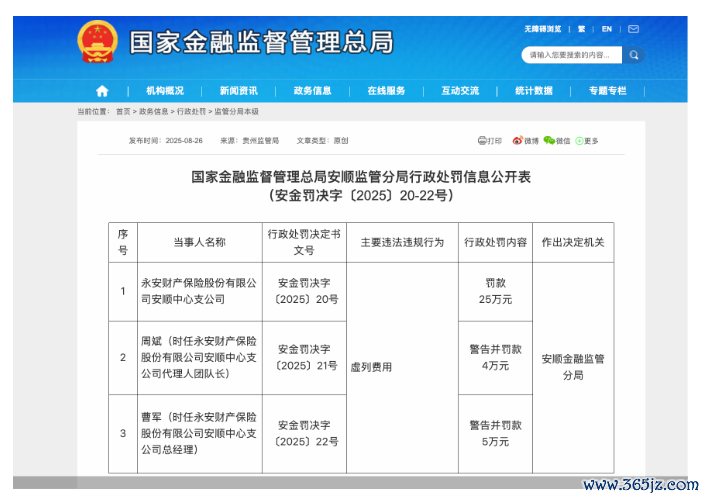Click site title 国家金融监督管理总局
This screenshot has width=706, height=500.
point(262,42)
